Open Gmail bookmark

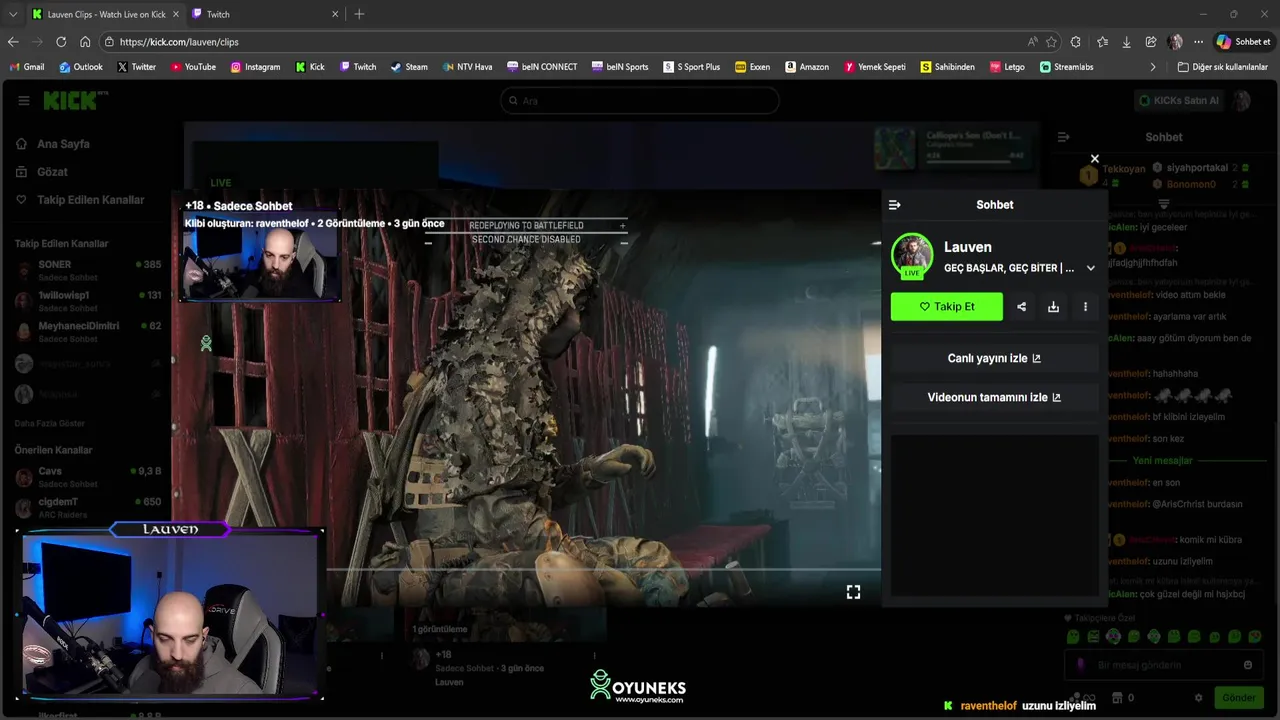[26, 67]
